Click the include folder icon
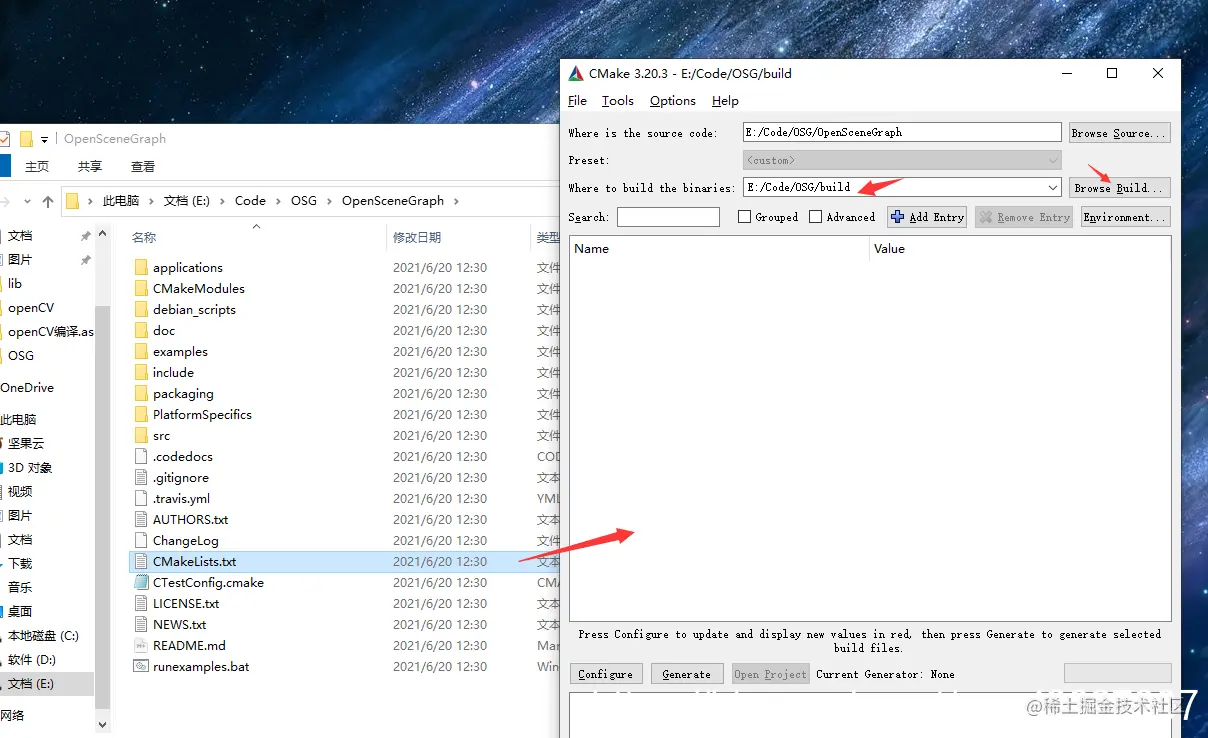Viewport: 1208px width, 738px height. click(x=141, y=372)
